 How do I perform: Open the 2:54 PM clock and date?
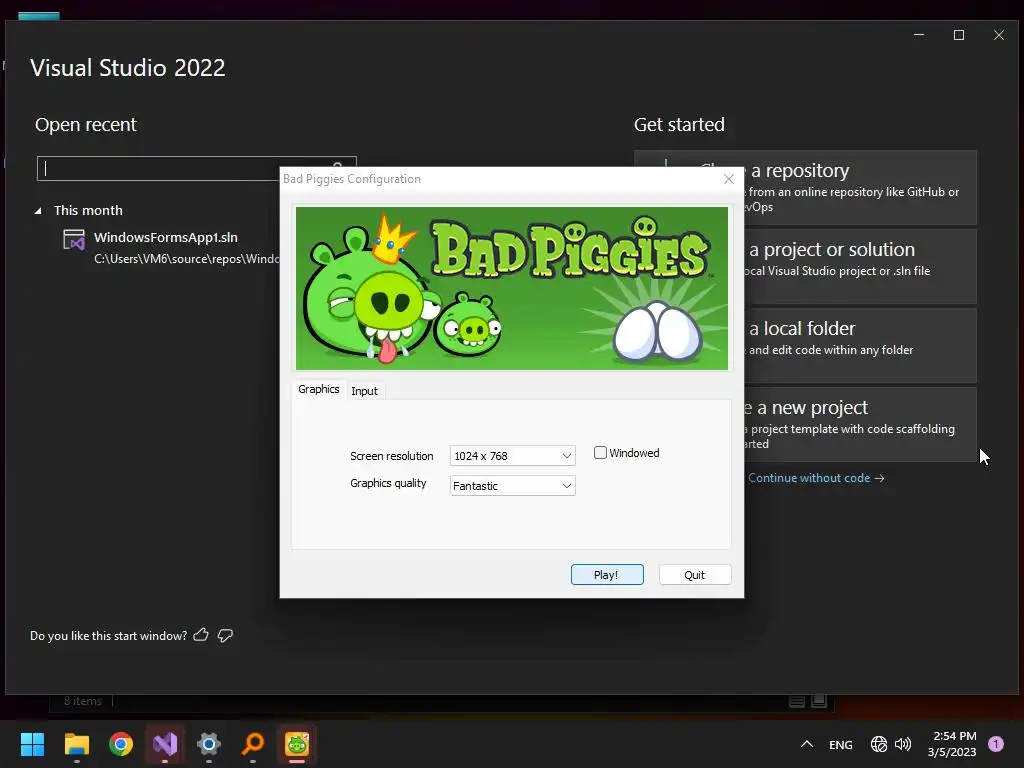(953, 744)
